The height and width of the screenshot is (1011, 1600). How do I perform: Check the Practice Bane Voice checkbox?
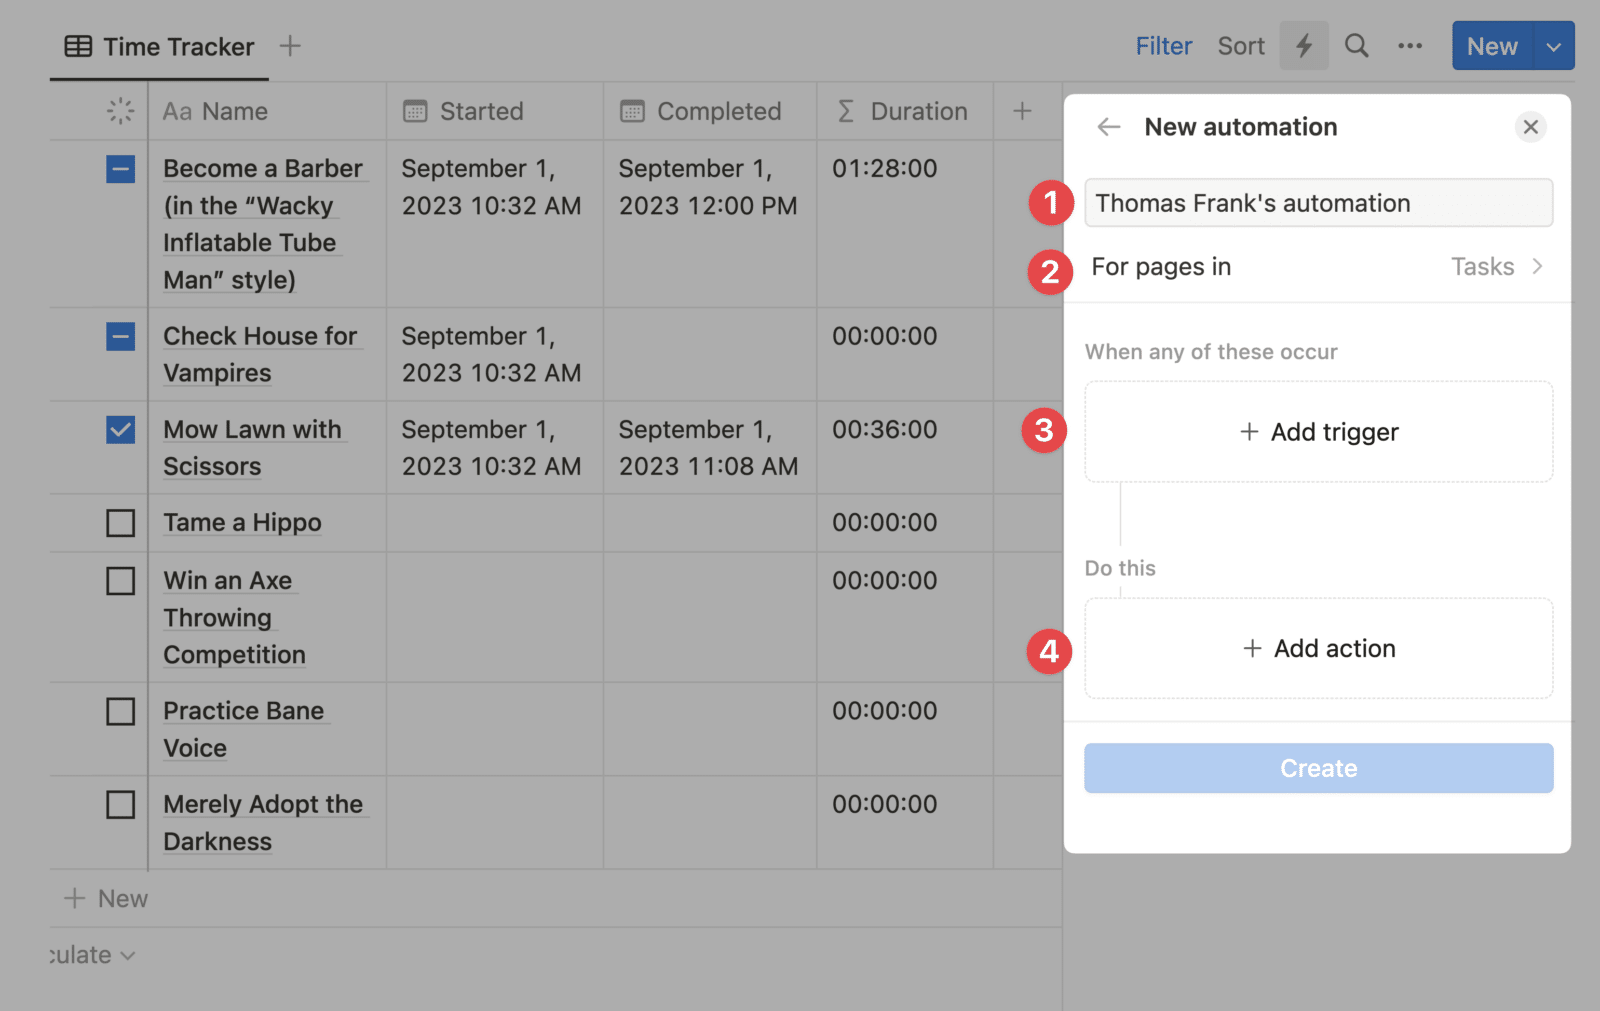[120, 711]
